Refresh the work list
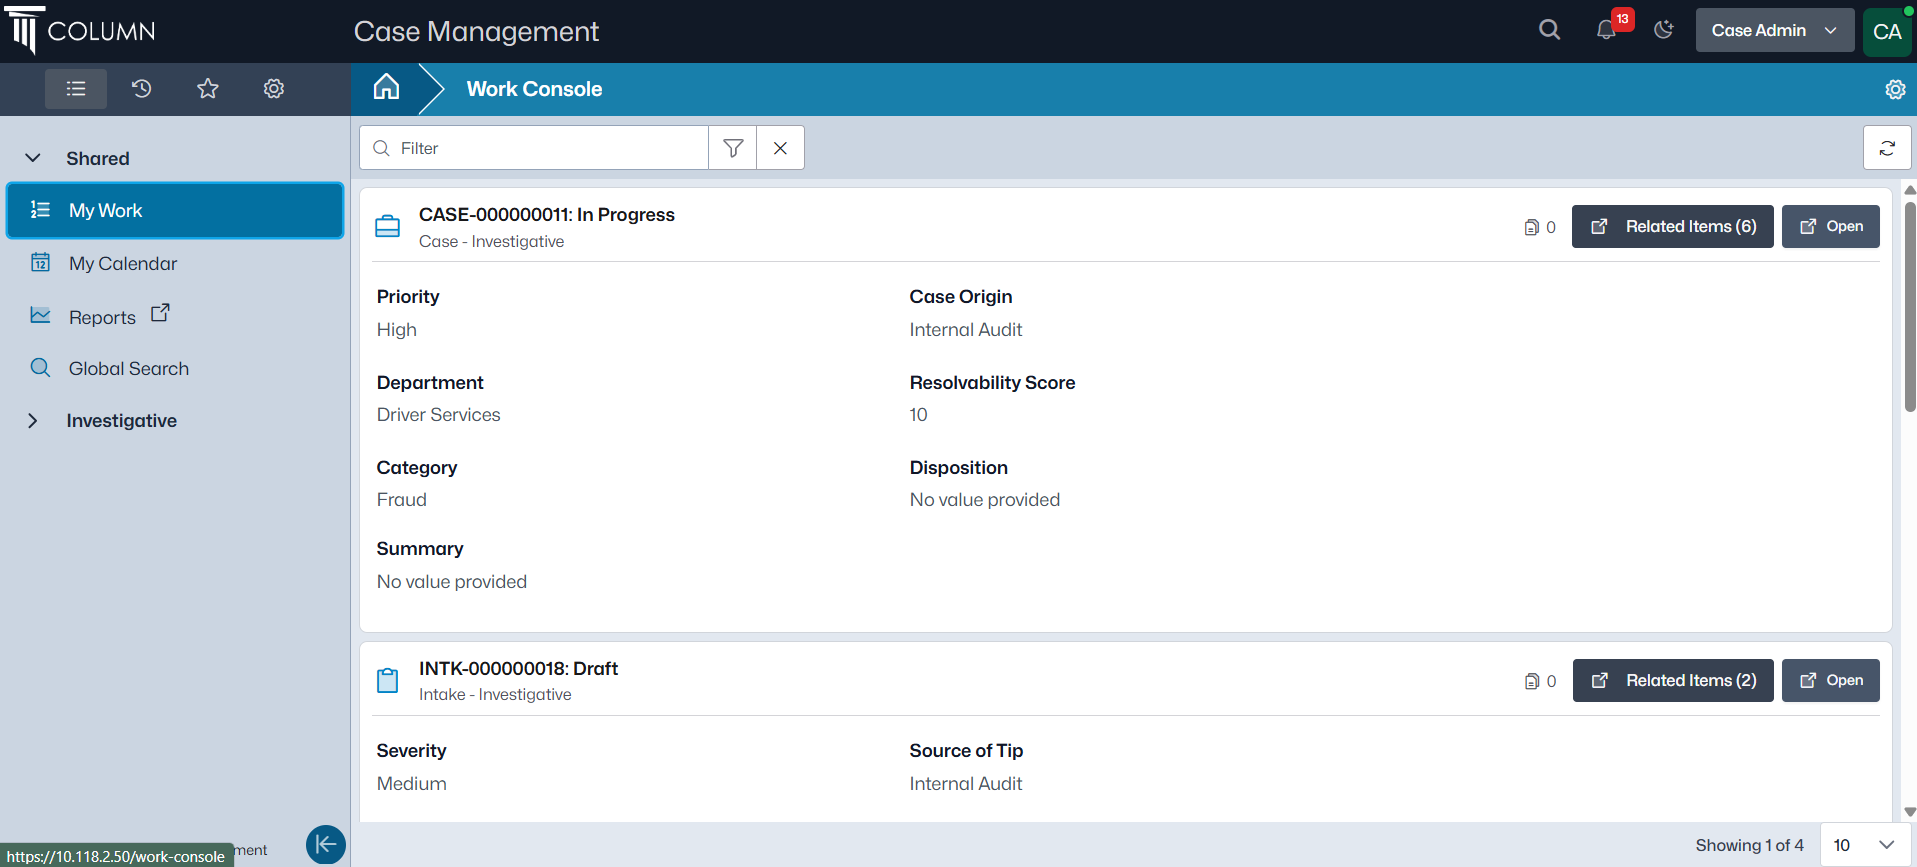The height and width of the screenshot is (867, 1917). click(1887, 148)
